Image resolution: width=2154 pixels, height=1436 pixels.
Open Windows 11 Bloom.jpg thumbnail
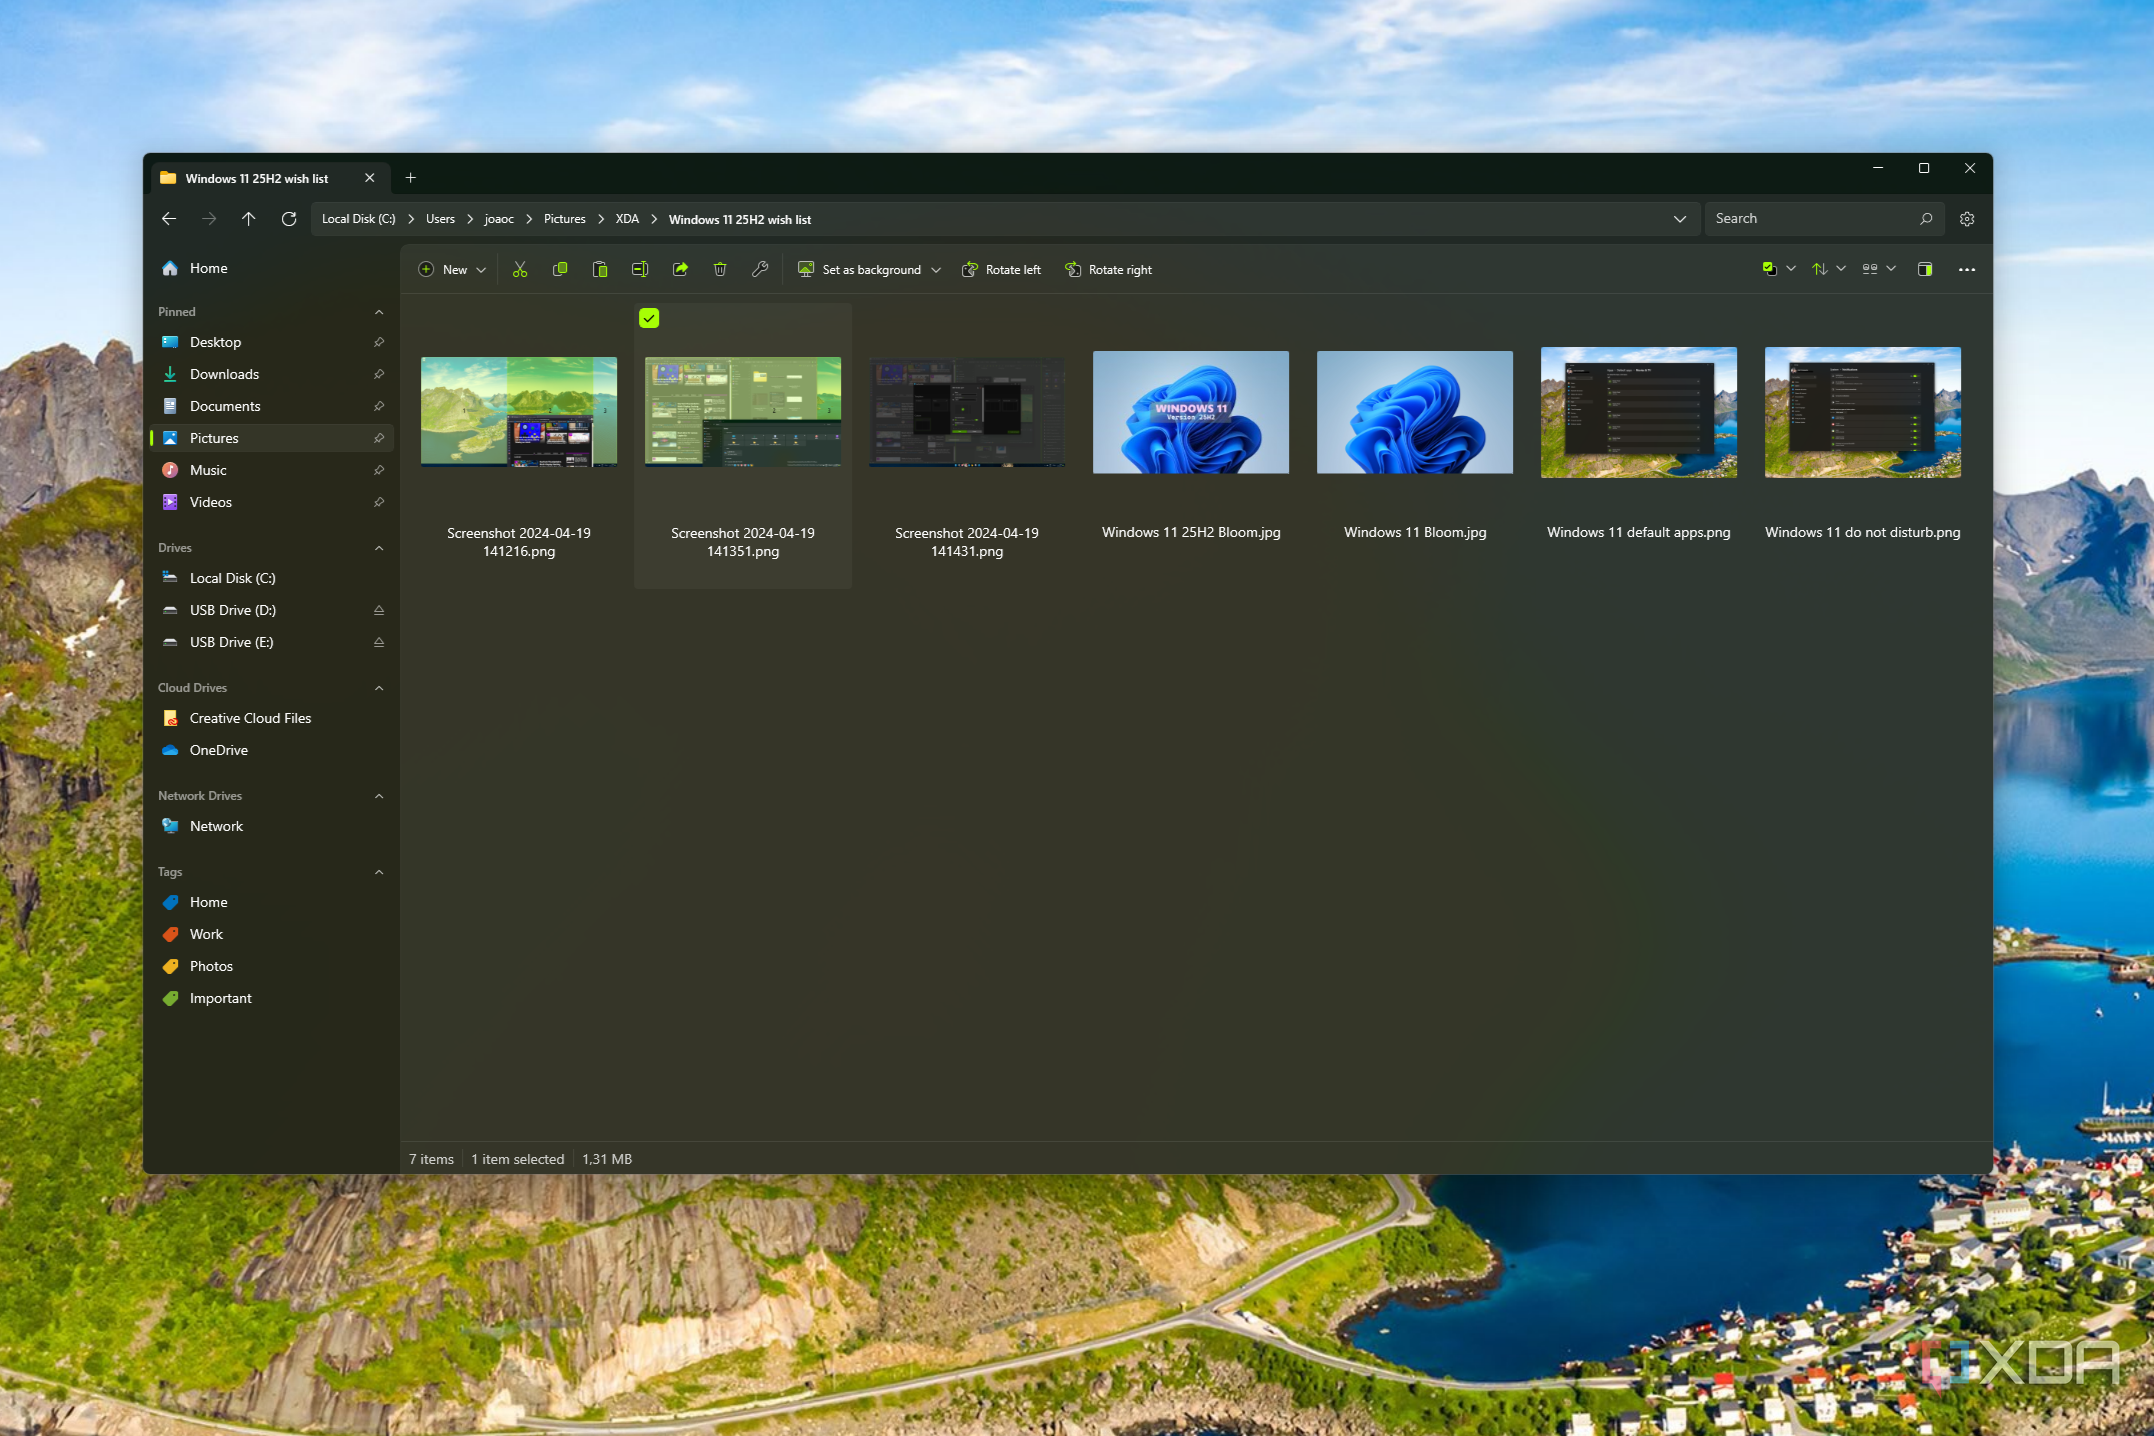(1414, 412)
